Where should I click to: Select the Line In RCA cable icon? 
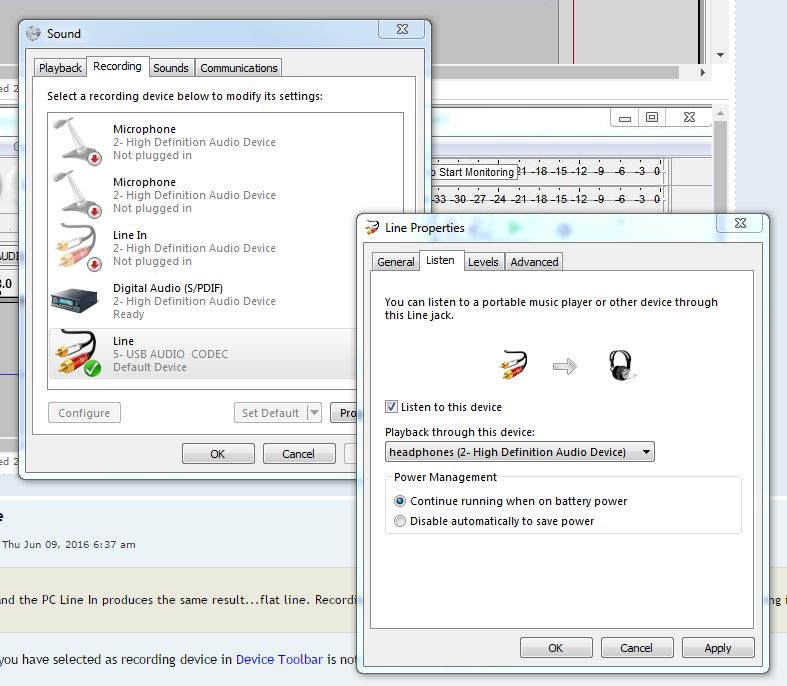point(77,247)
